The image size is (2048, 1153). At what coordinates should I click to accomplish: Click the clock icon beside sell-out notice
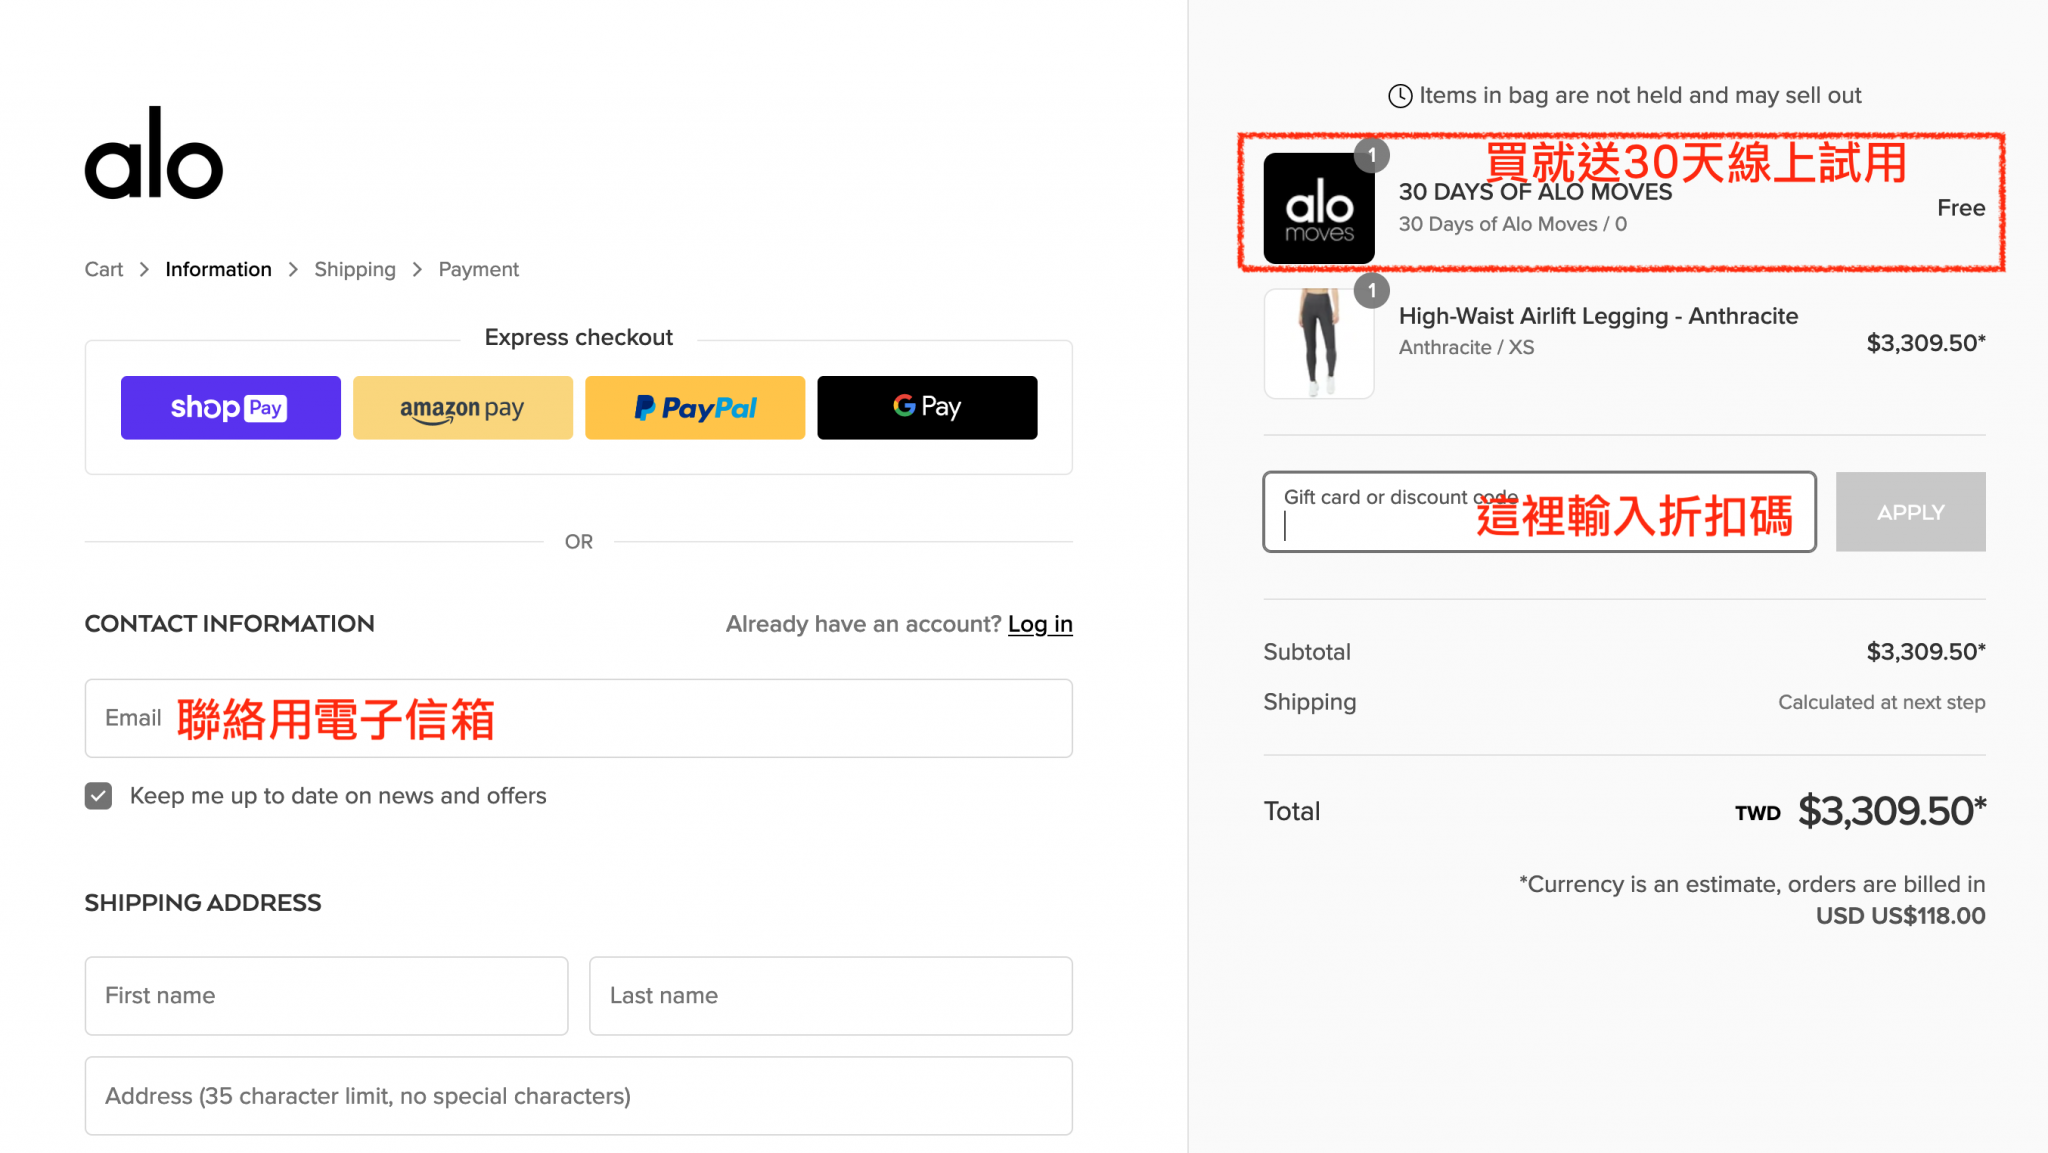click(1400, 96)
